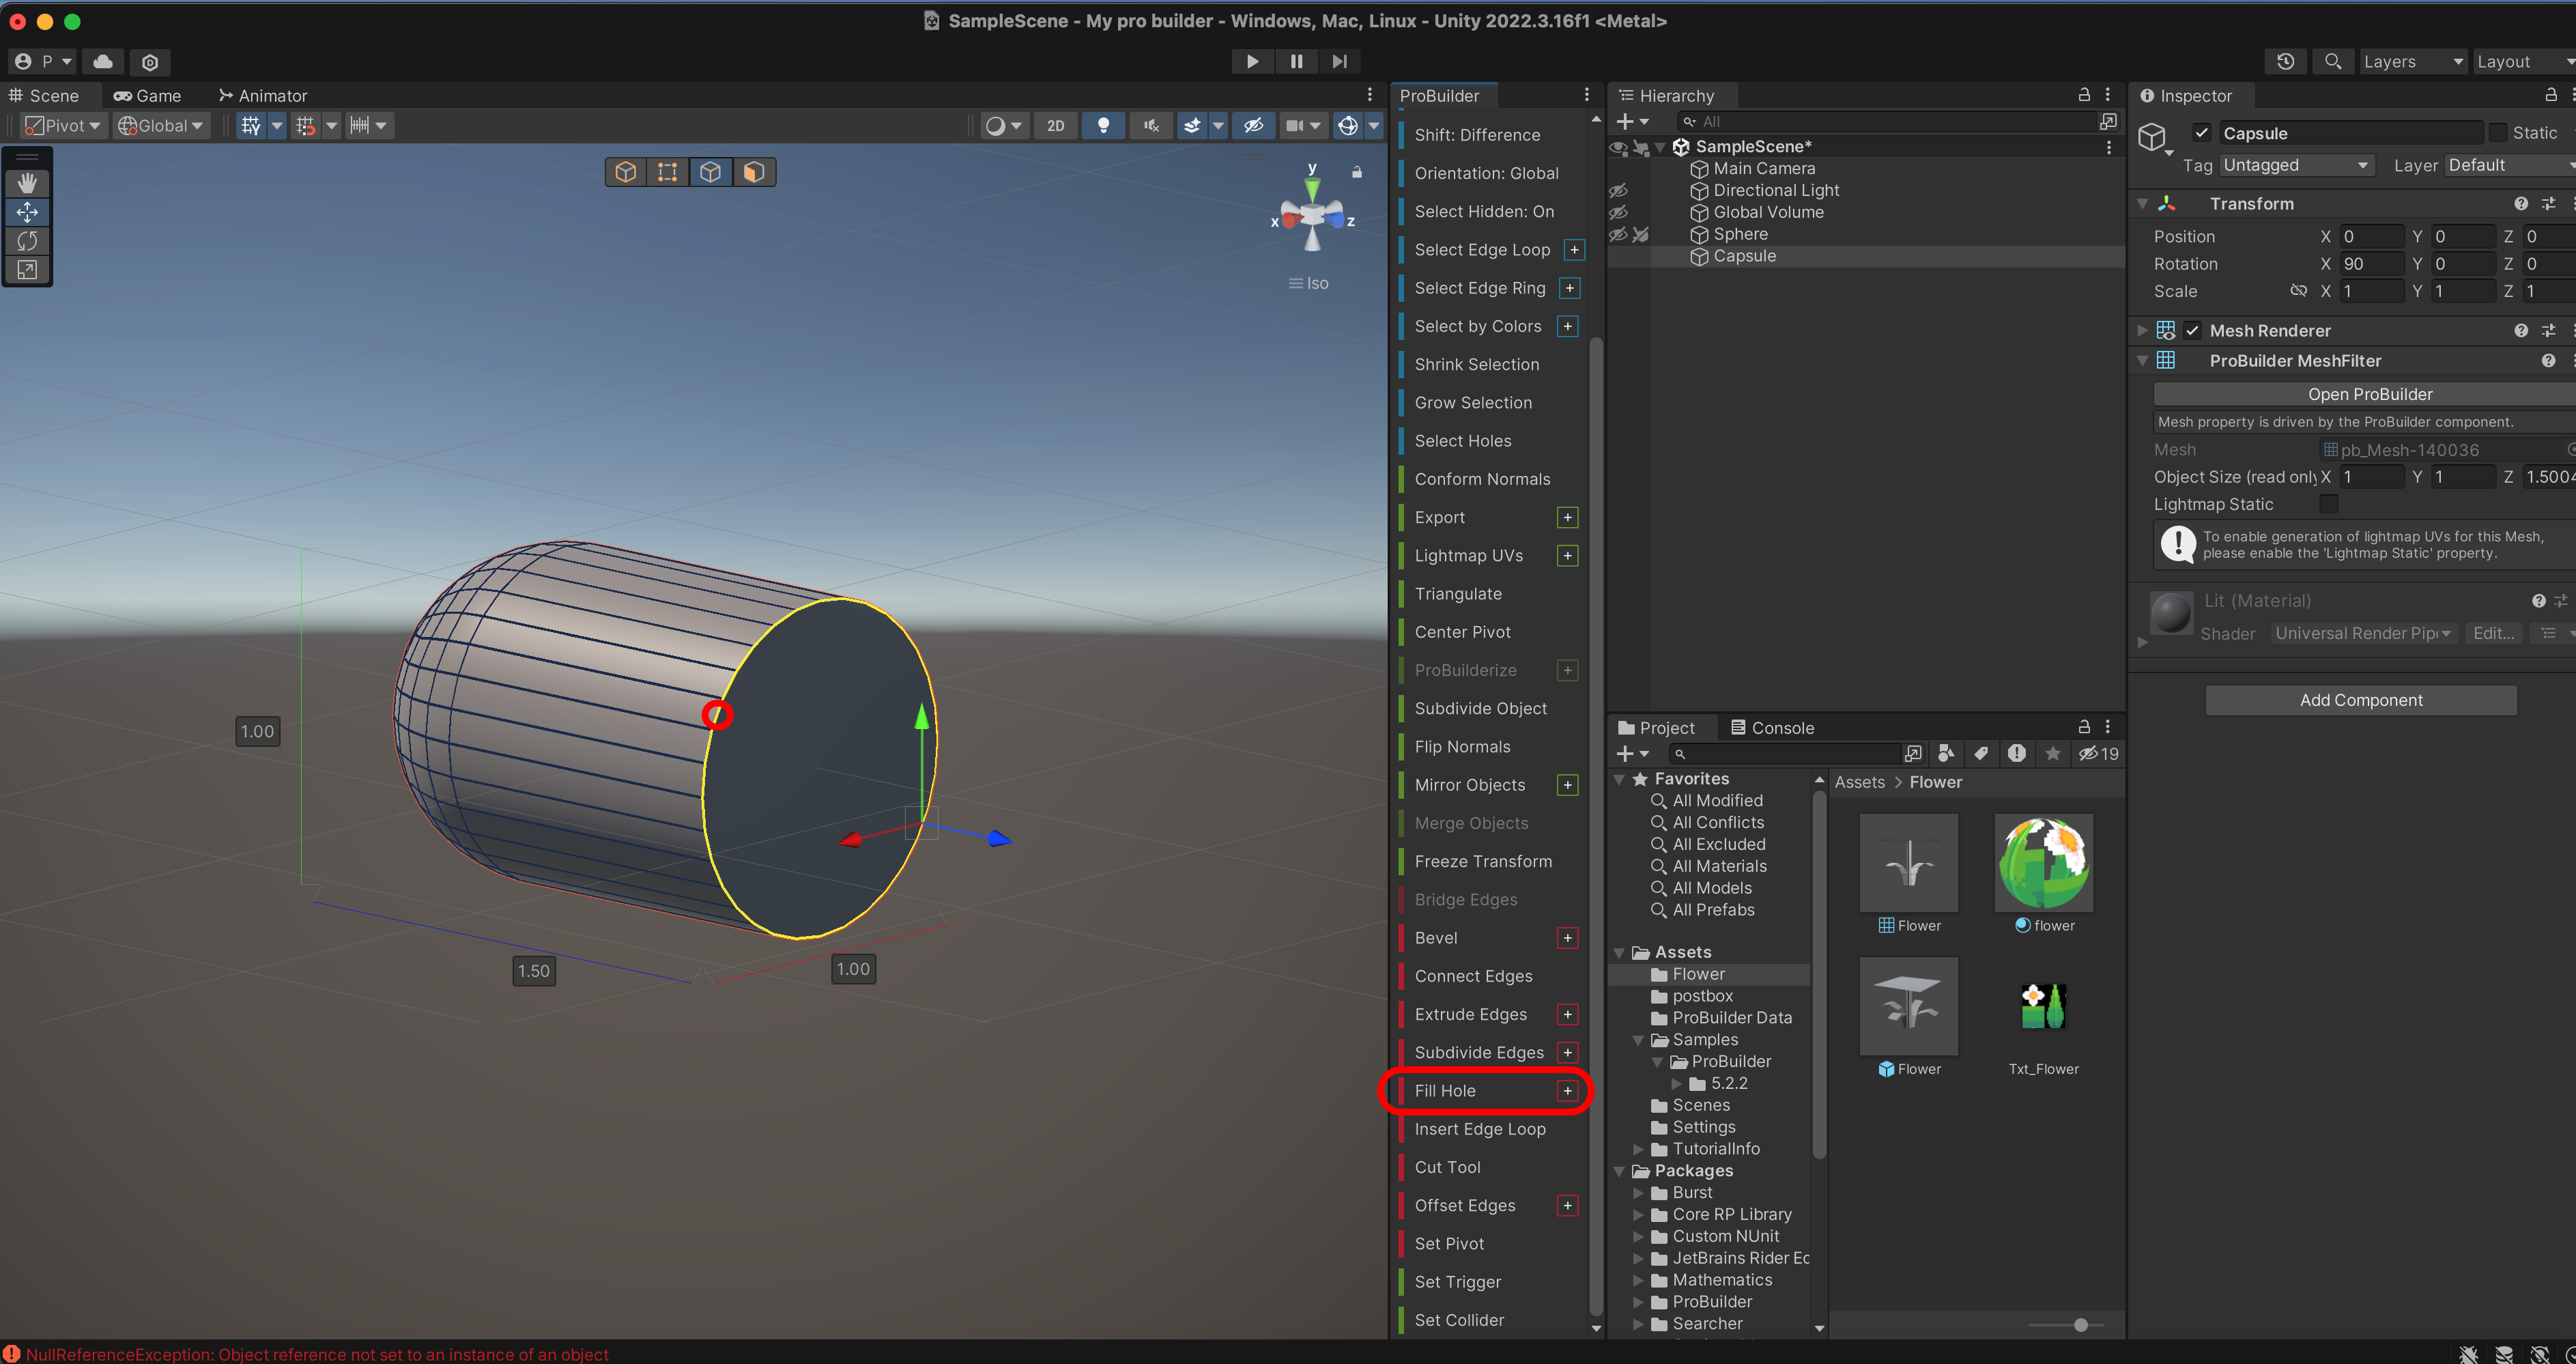Select the Rotate tool
Viewport: 2576px width, 1364px height.
(x=27, y=241)
